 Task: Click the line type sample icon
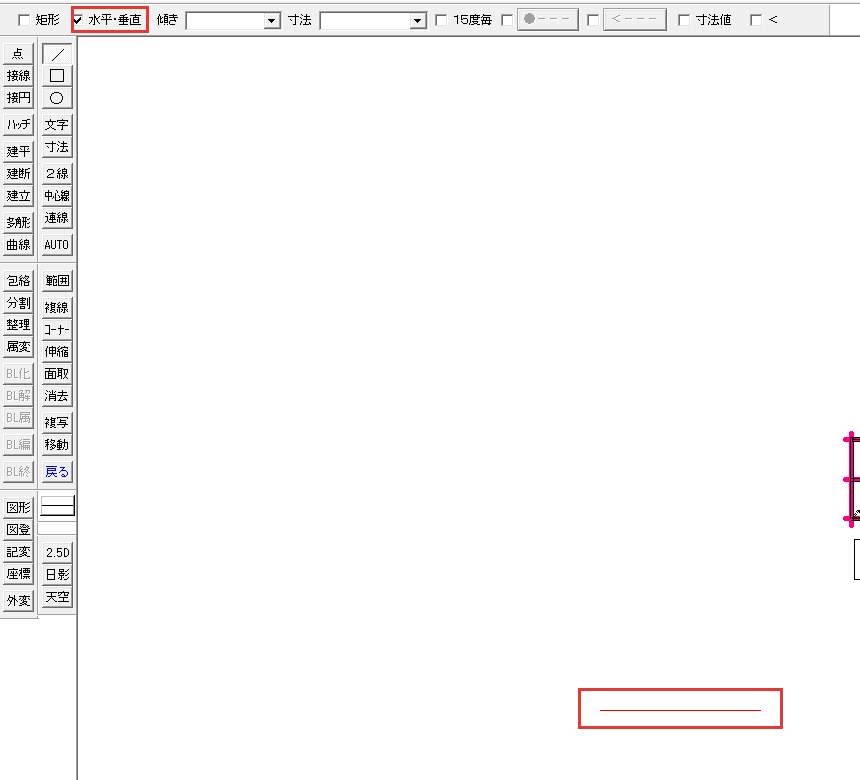pyautogui.click(x=58, y=506)
